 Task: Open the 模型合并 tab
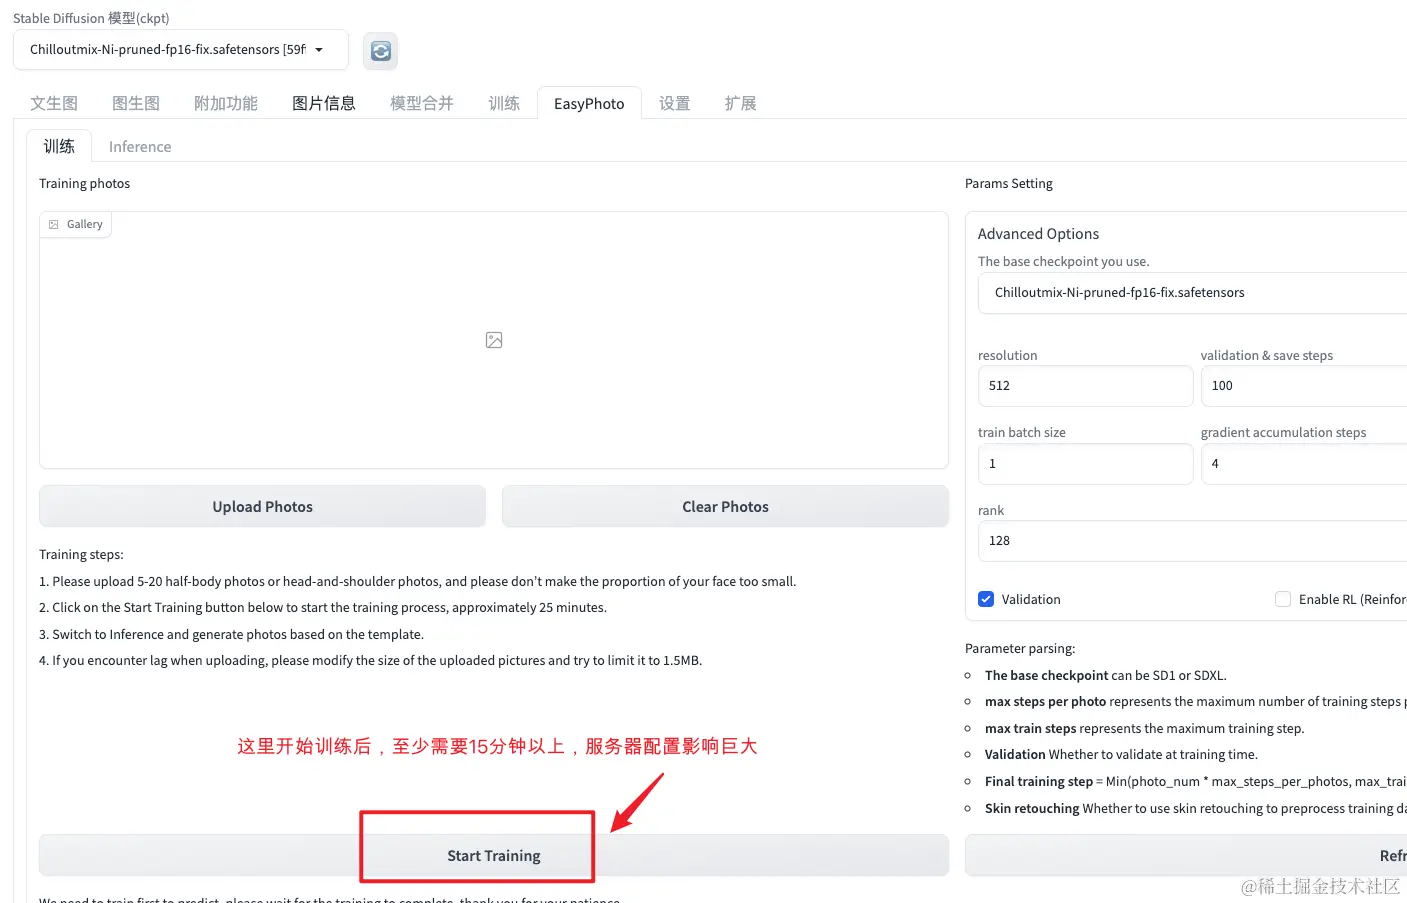[x=422, y=103]
